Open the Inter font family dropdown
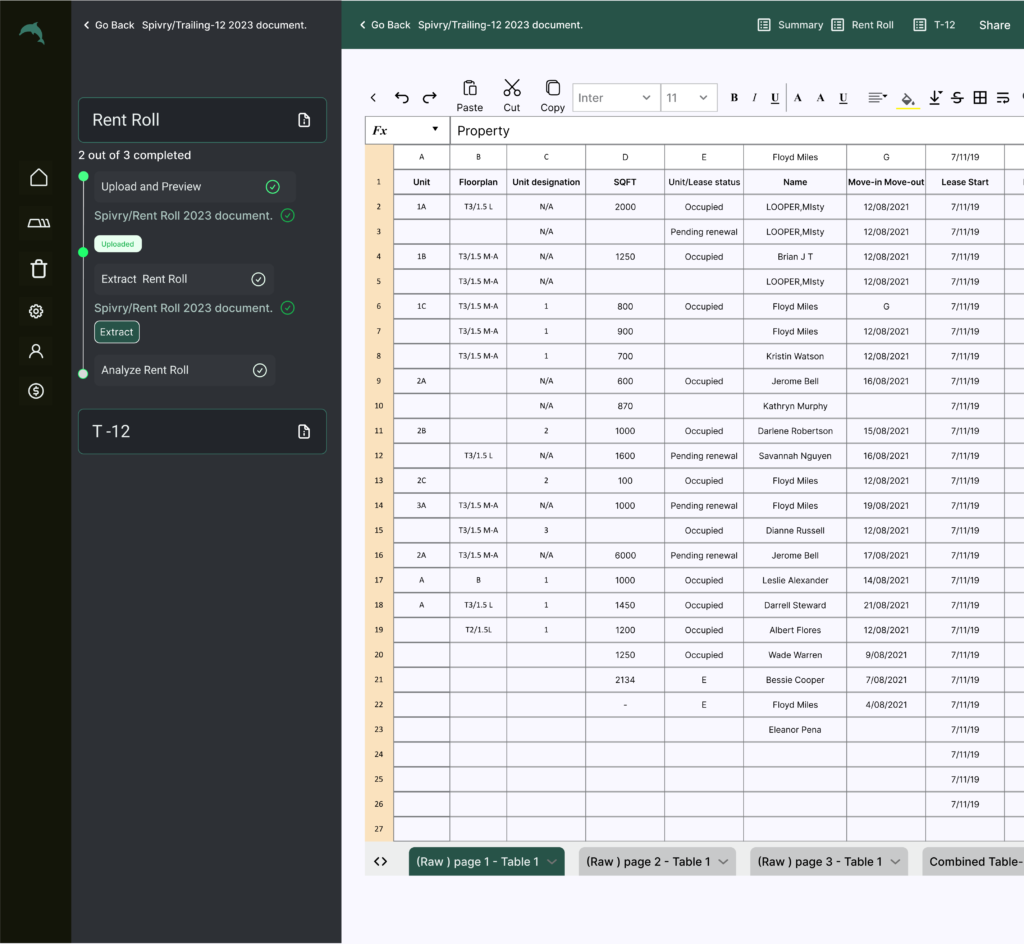This screenshot has height=944, width=1024. tap(616, 98)
